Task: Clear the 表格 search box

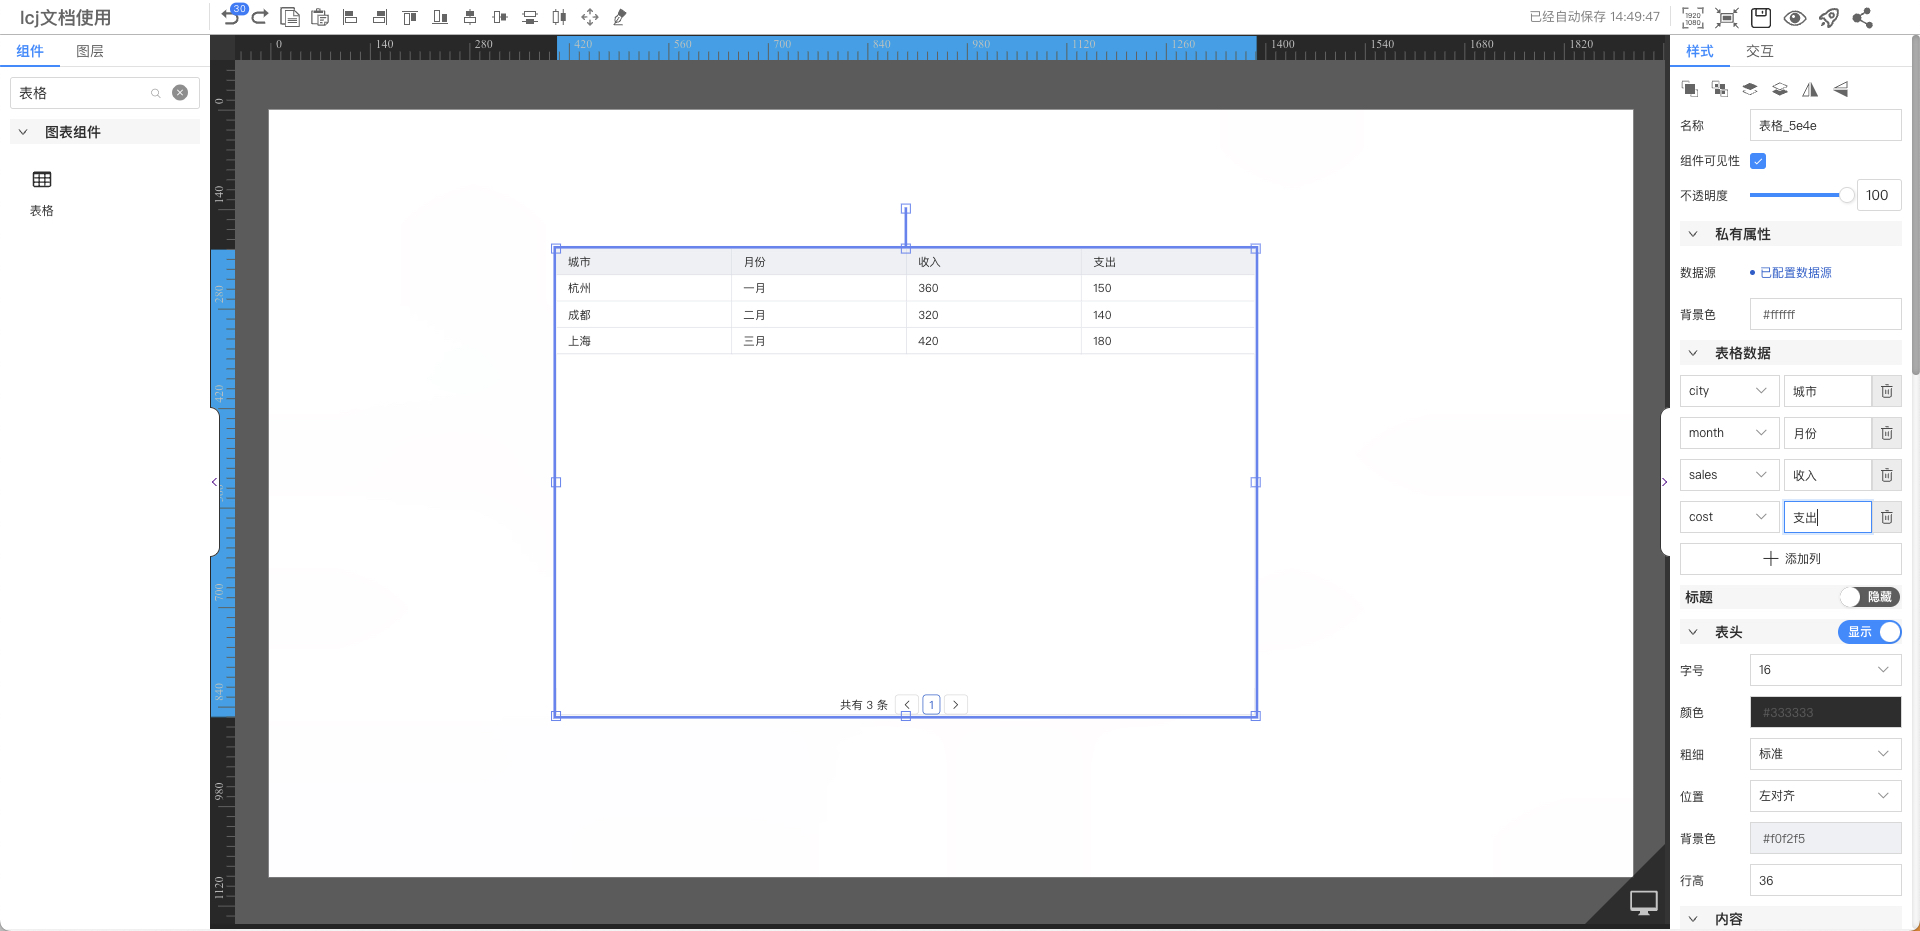Action: point(180,93)
